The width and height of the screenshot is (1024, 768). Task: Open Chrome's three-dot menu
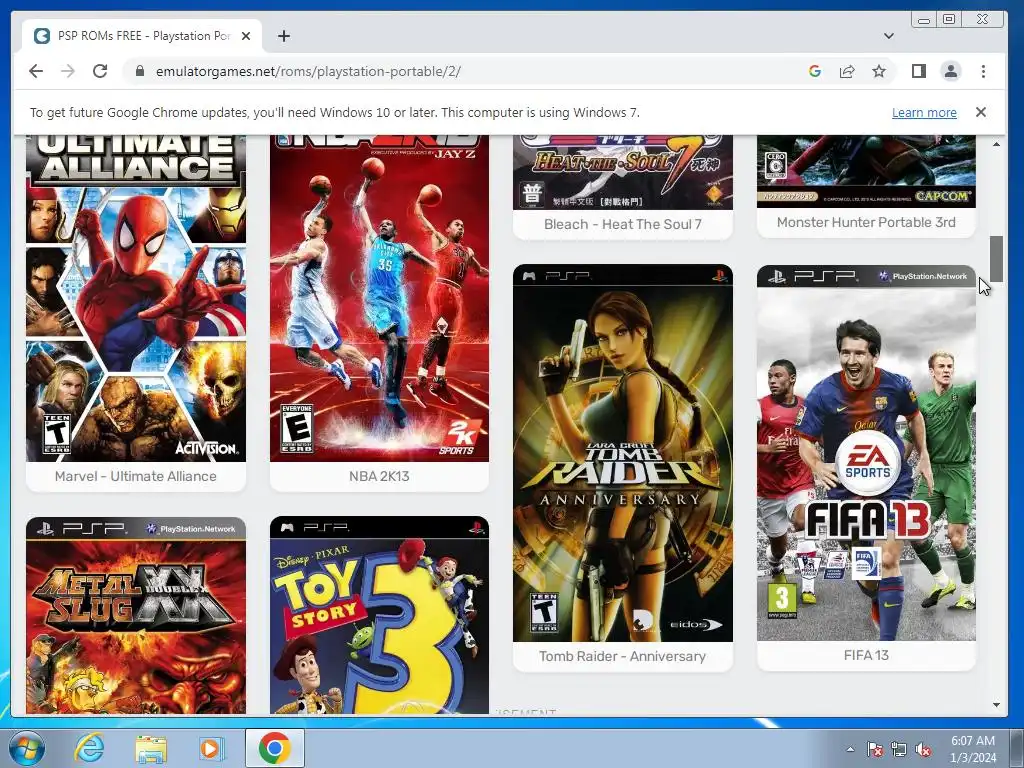984,71
